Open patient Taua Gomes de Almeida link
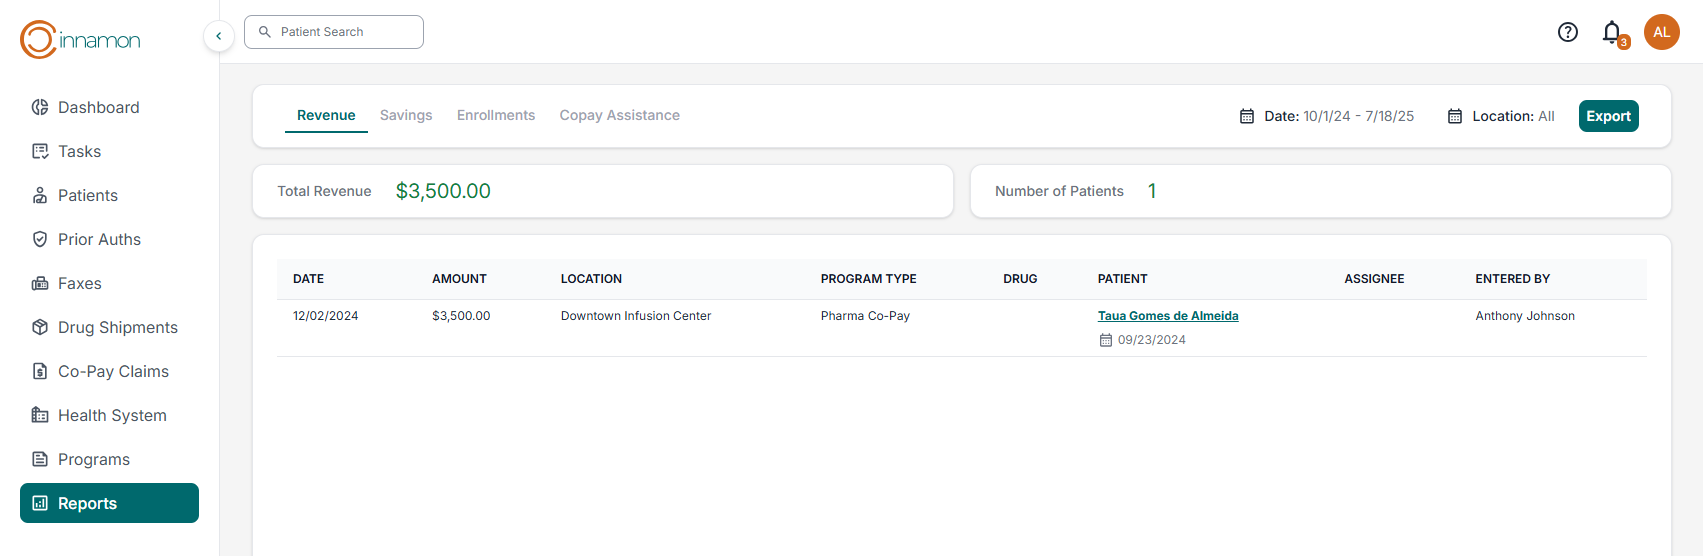Screen dimensions: 1703x556 click(1168, 316)
